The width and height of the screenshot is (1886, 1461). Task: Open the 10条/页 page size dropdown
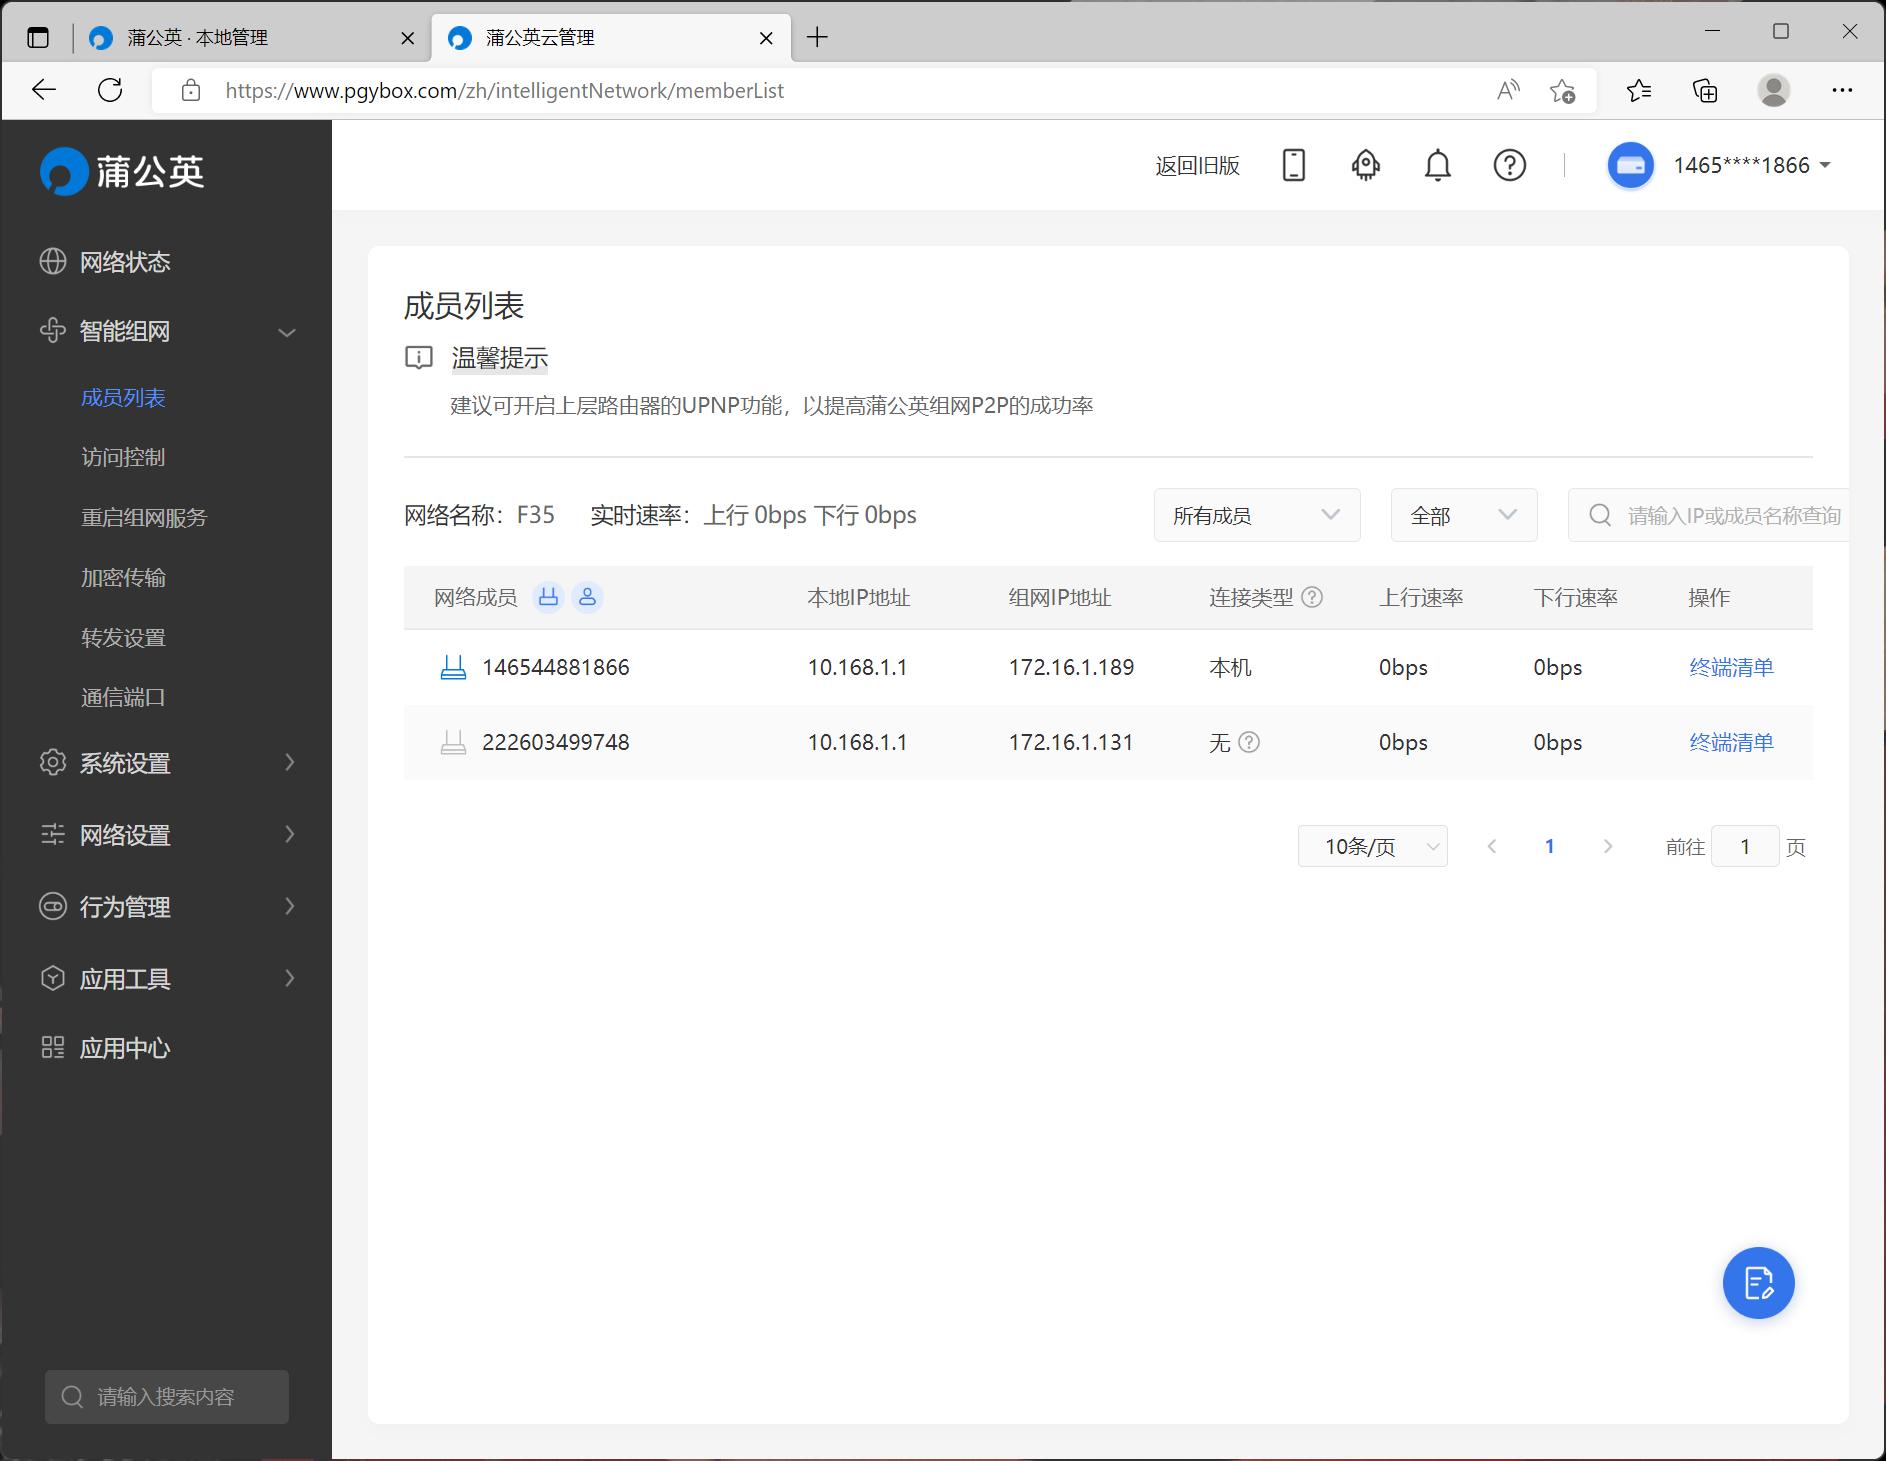(1372, 845)
